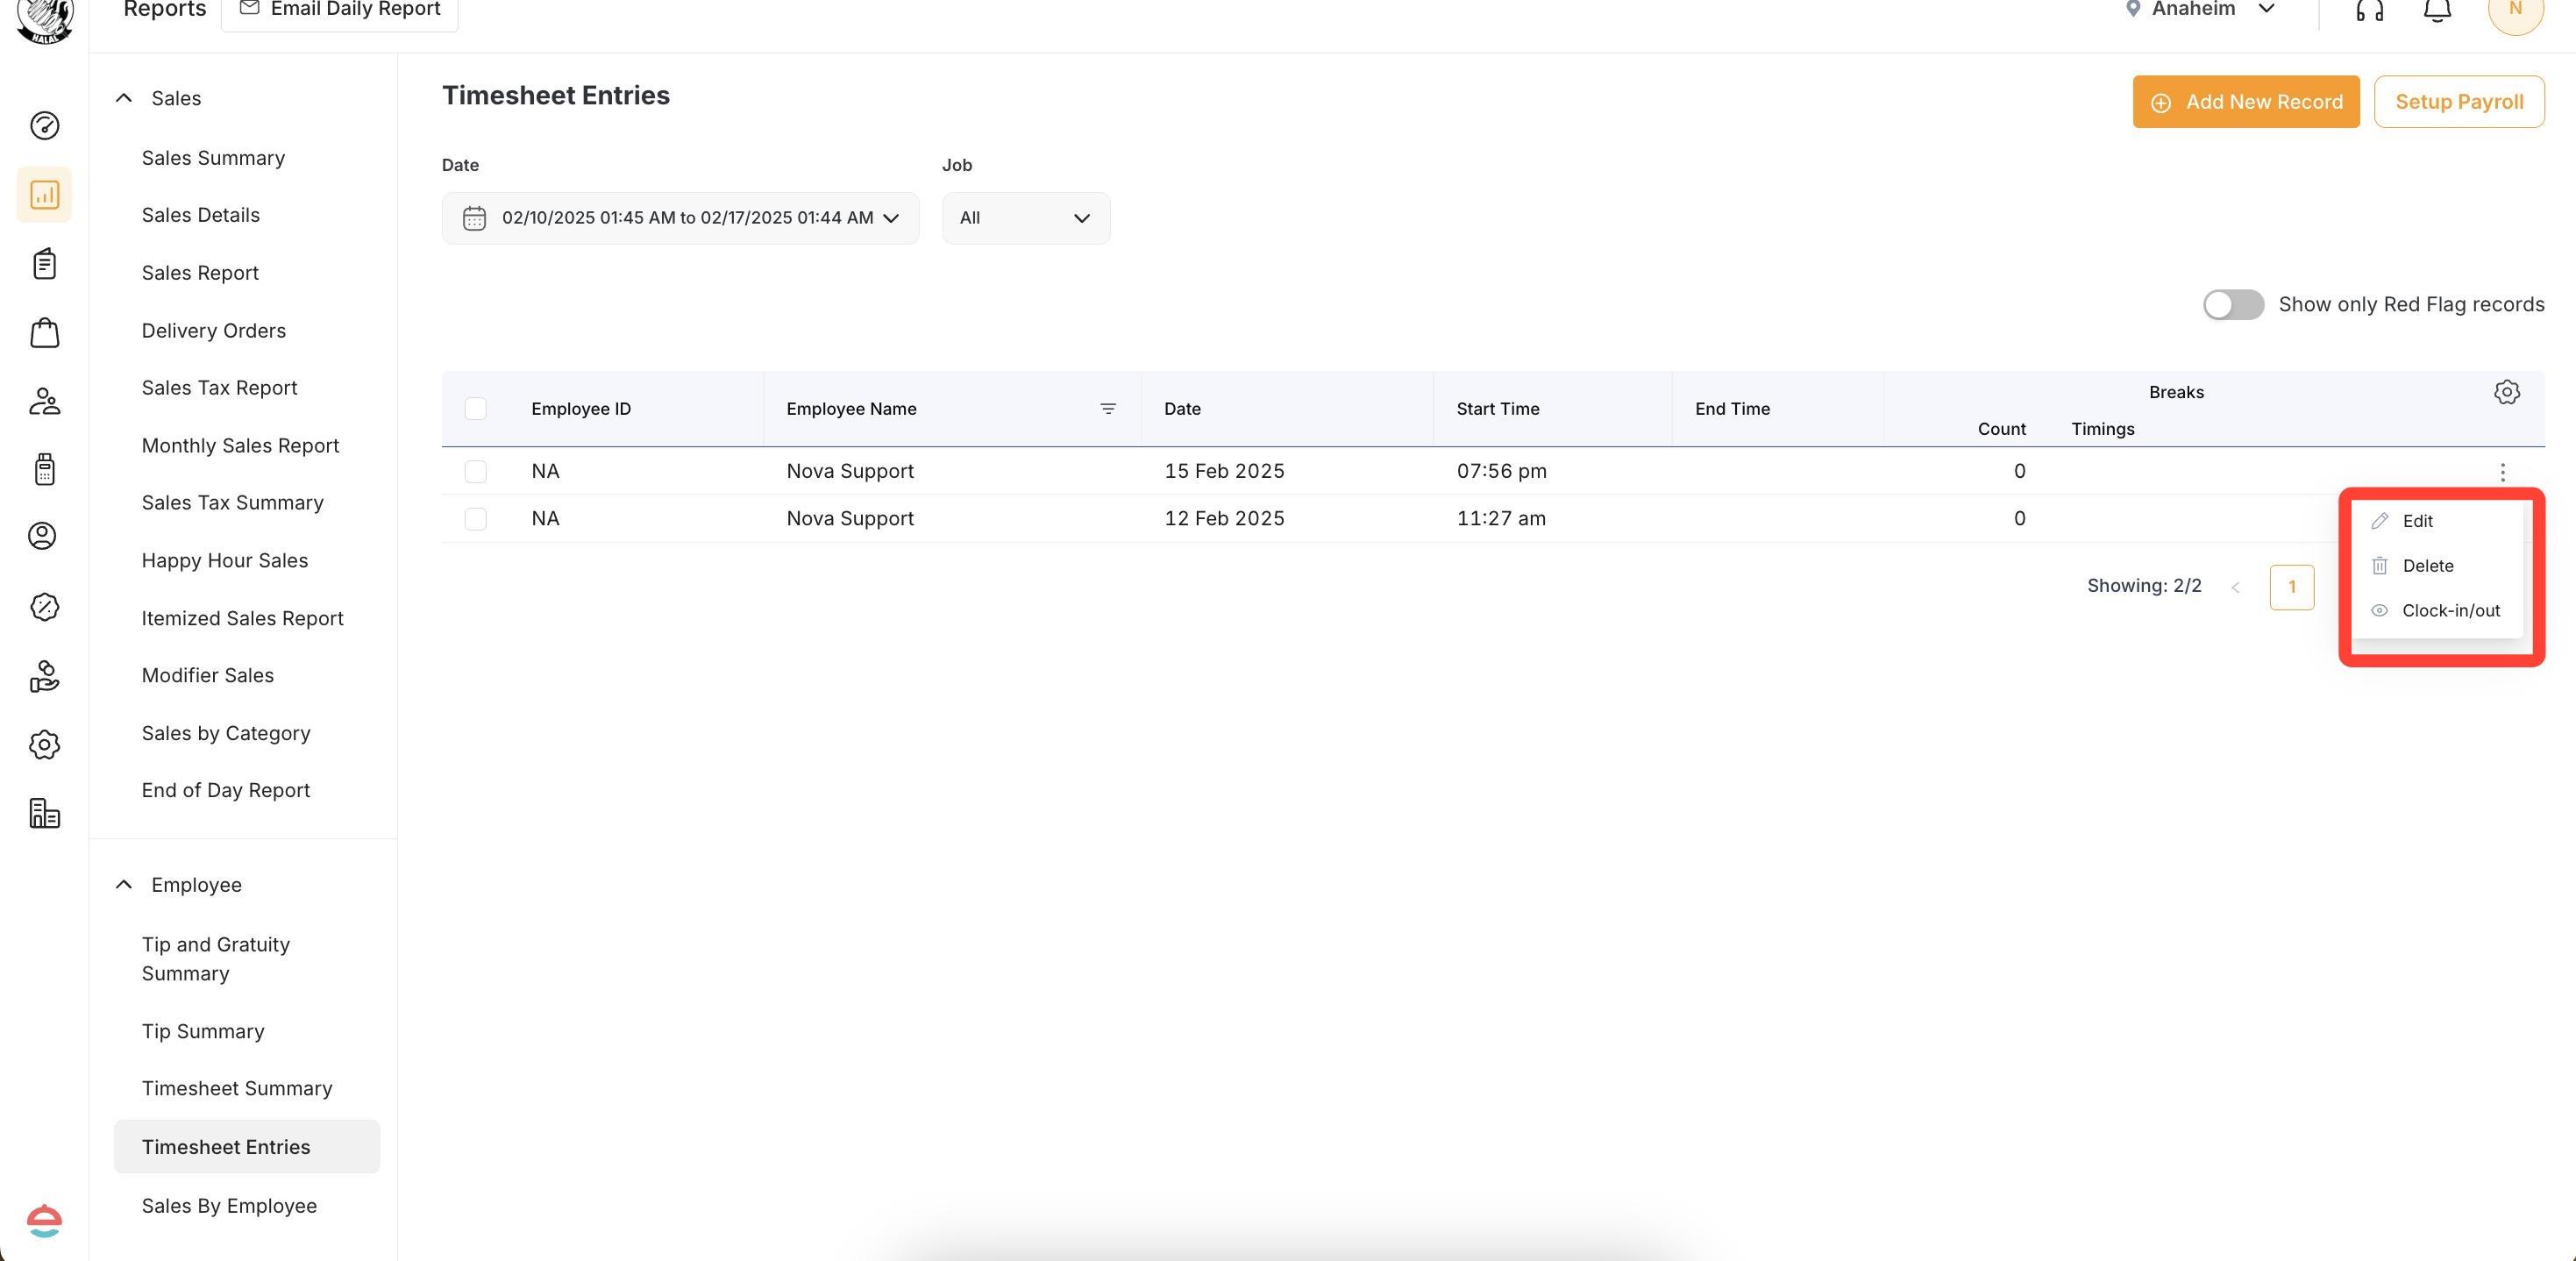
Task: Go to previous page arrow
Action: click(2235, 588)
